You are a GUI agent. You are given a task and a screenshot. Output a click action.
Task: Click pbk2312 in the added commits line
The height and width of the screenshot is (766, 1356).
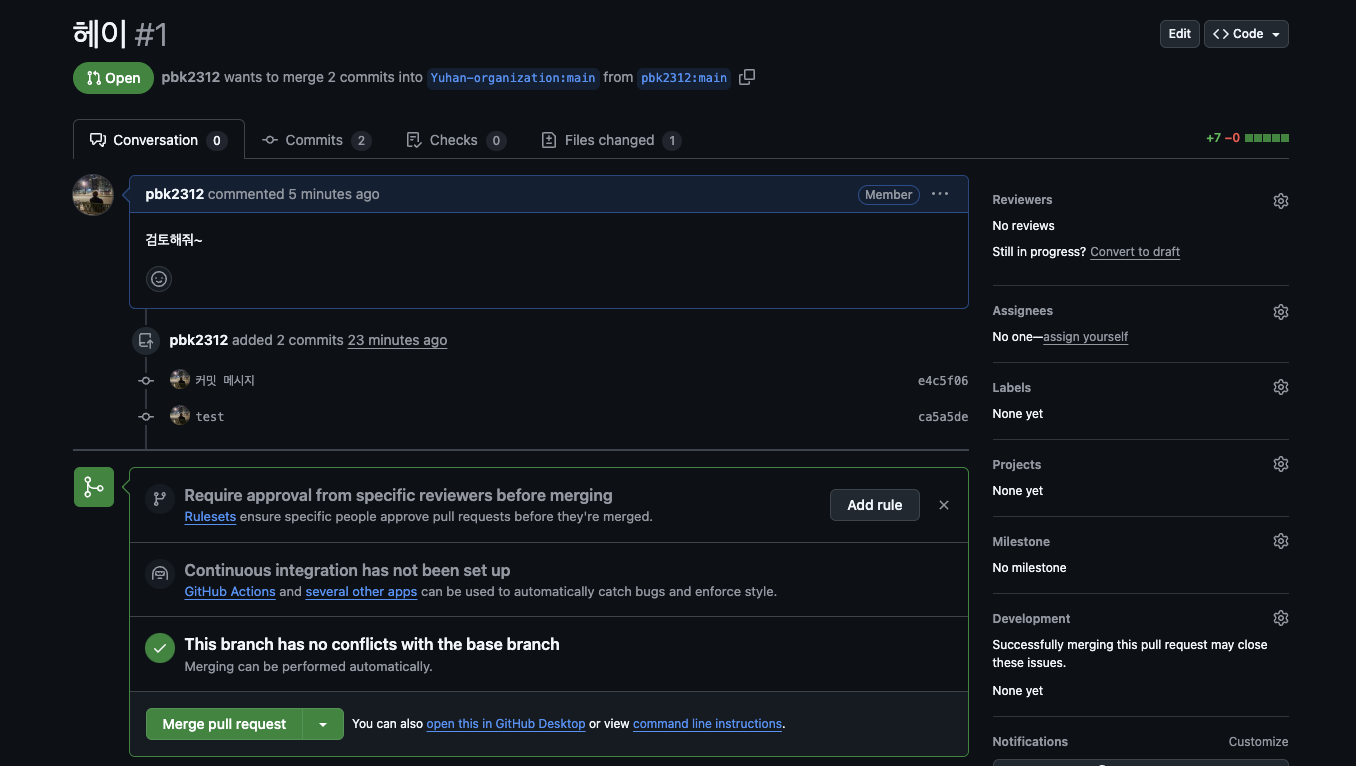click(198, 340)
